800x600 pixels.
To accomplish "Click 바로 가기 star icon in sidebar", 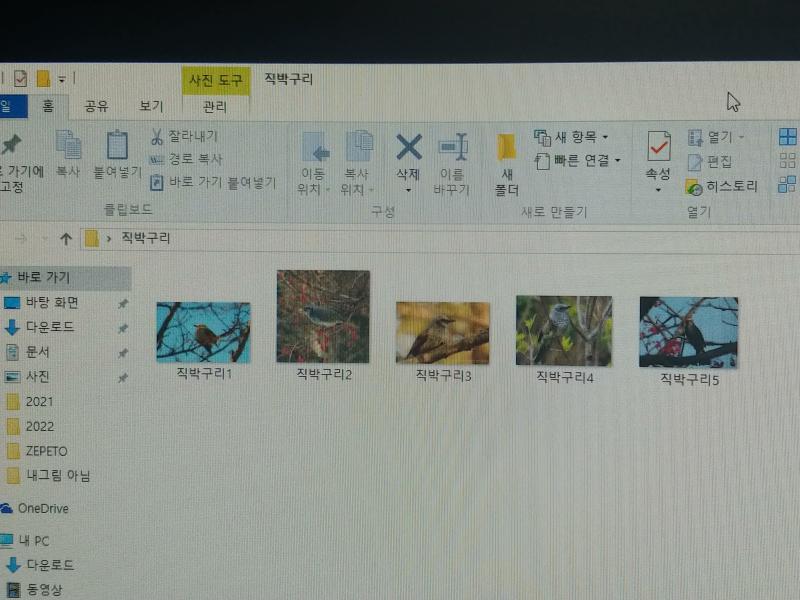I will coord(6,278).
